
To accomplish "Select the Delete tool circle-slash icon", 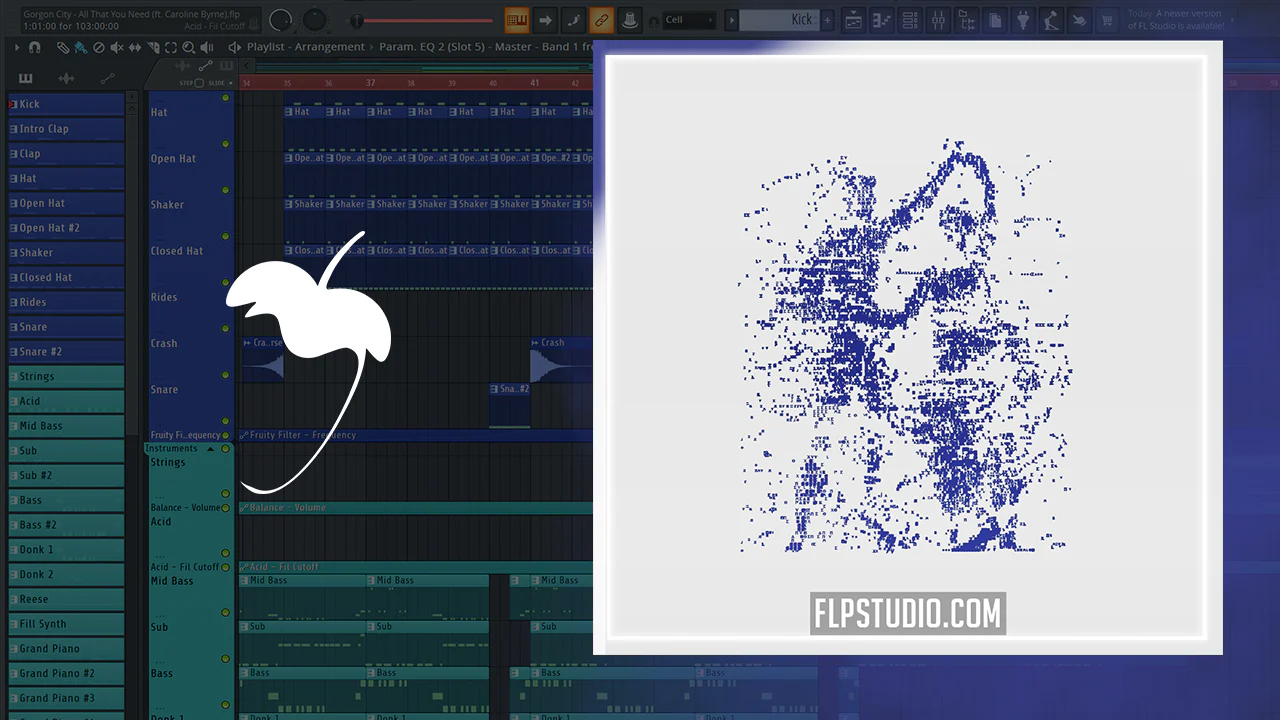I will click(99, 47).
